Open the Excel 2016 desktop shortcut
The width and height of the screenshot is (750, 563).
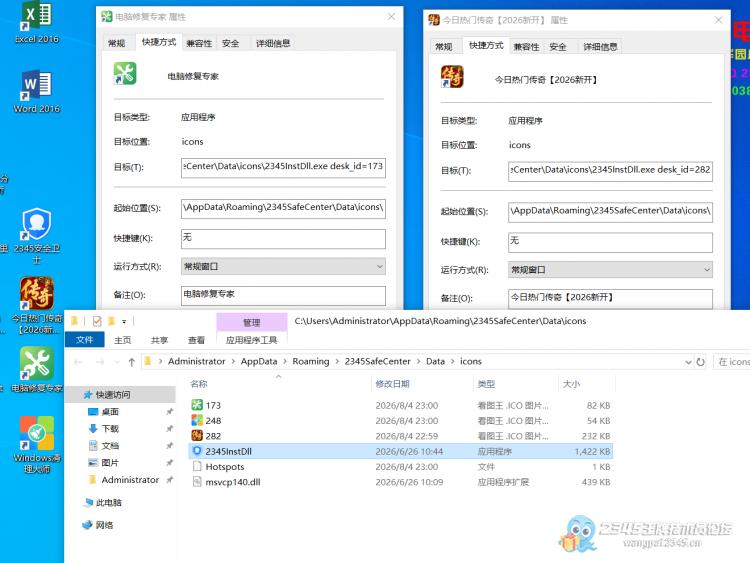[36, 22]
